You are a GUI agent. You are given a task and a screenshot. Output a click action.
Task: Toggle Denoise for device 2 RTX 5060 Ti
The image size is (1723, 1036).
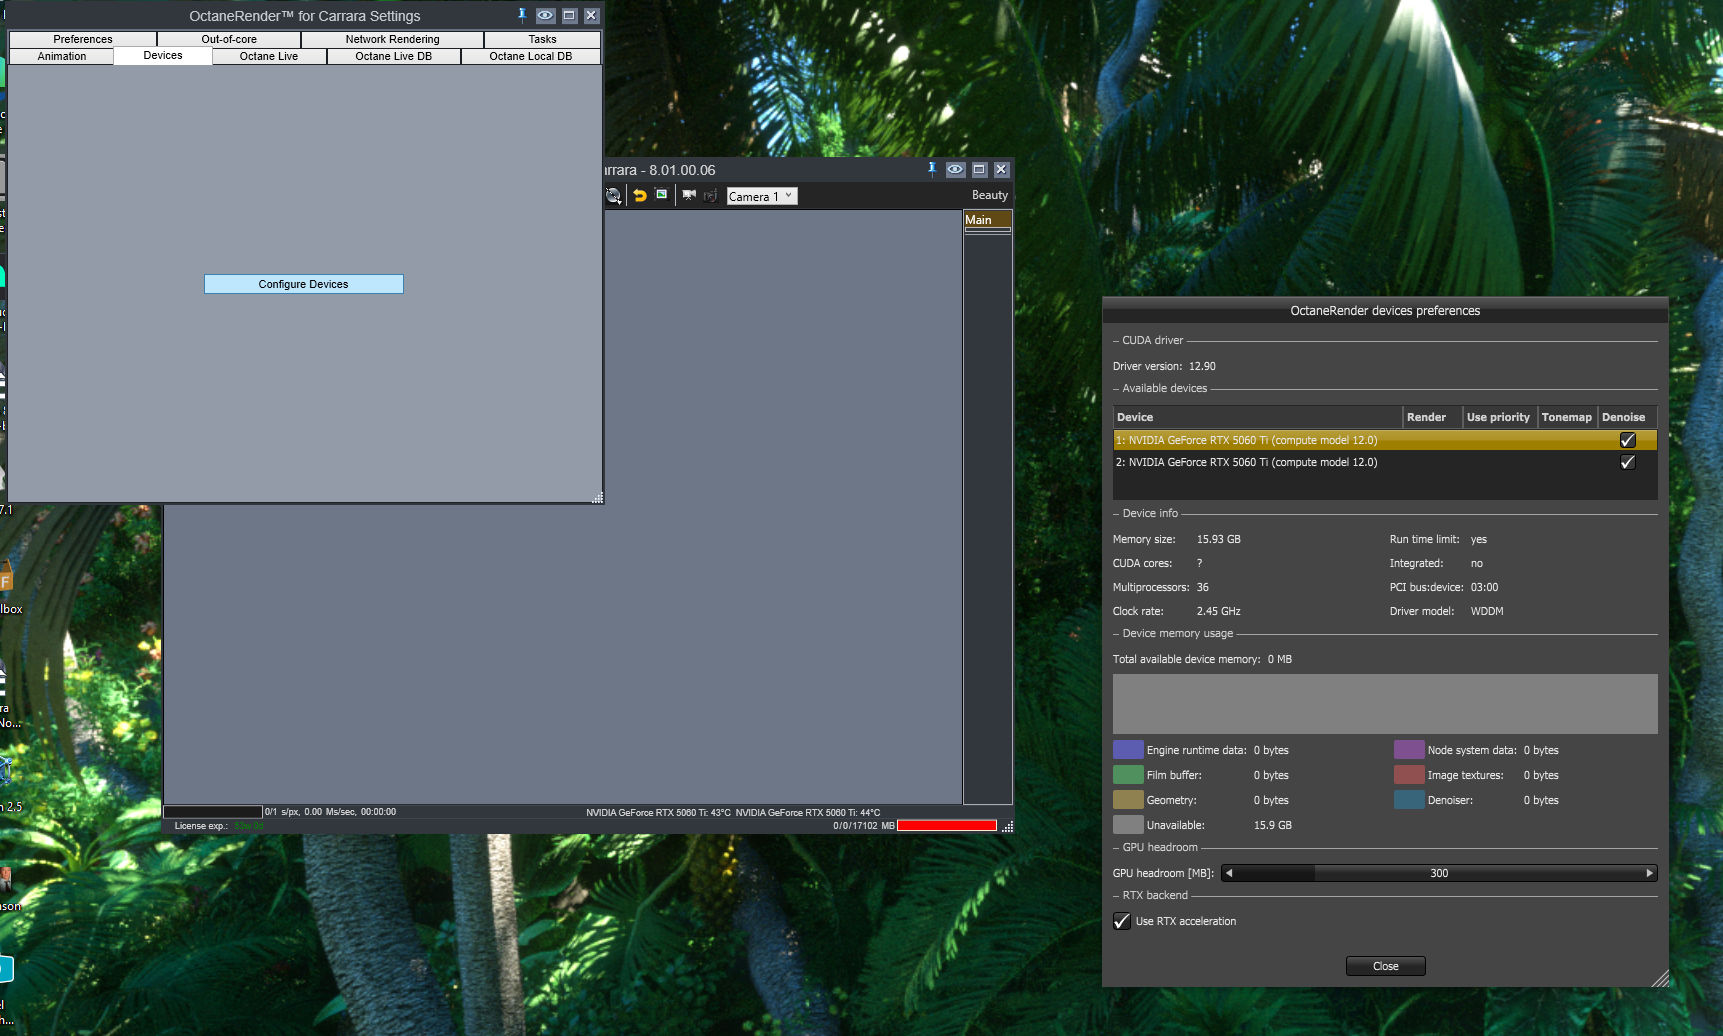click(1628, 462)
